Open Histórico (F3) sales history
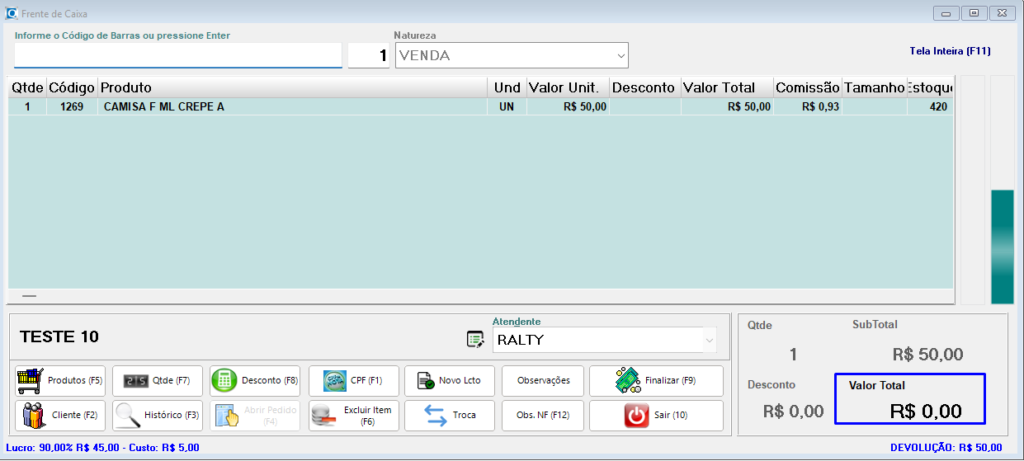1024x461 pixels. pos(157,415)
